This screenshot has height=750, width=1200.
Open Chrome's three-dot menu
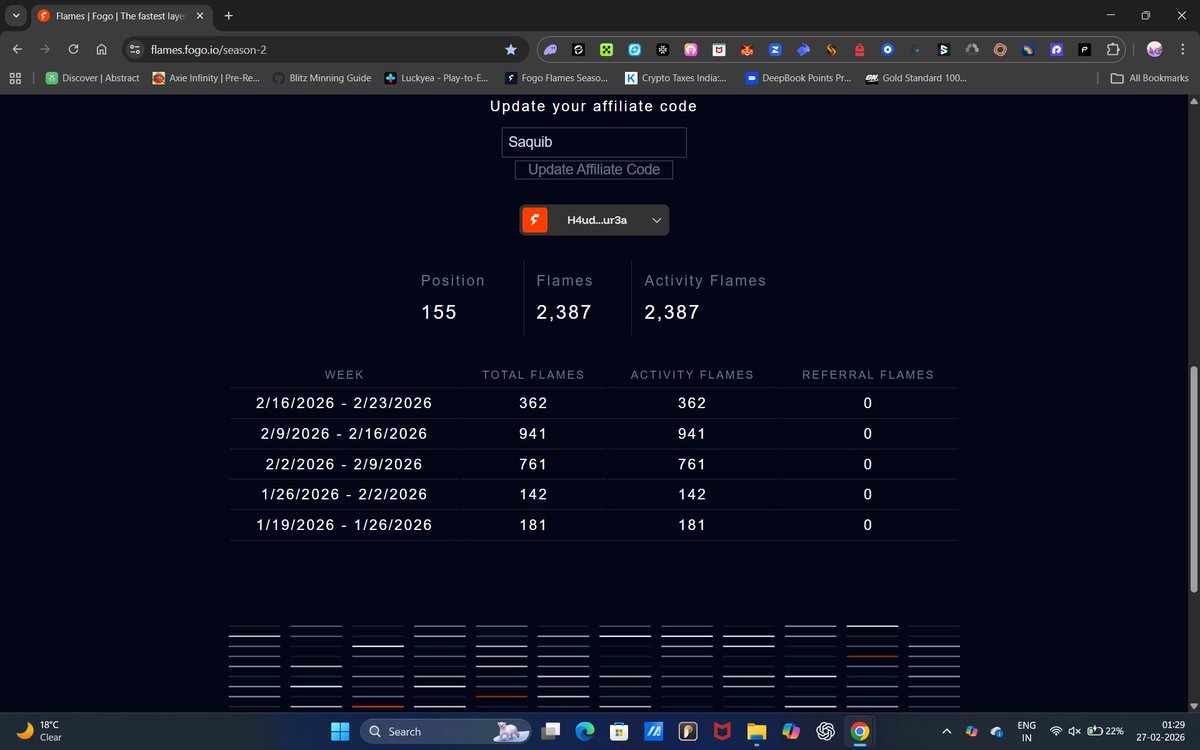1185,48
